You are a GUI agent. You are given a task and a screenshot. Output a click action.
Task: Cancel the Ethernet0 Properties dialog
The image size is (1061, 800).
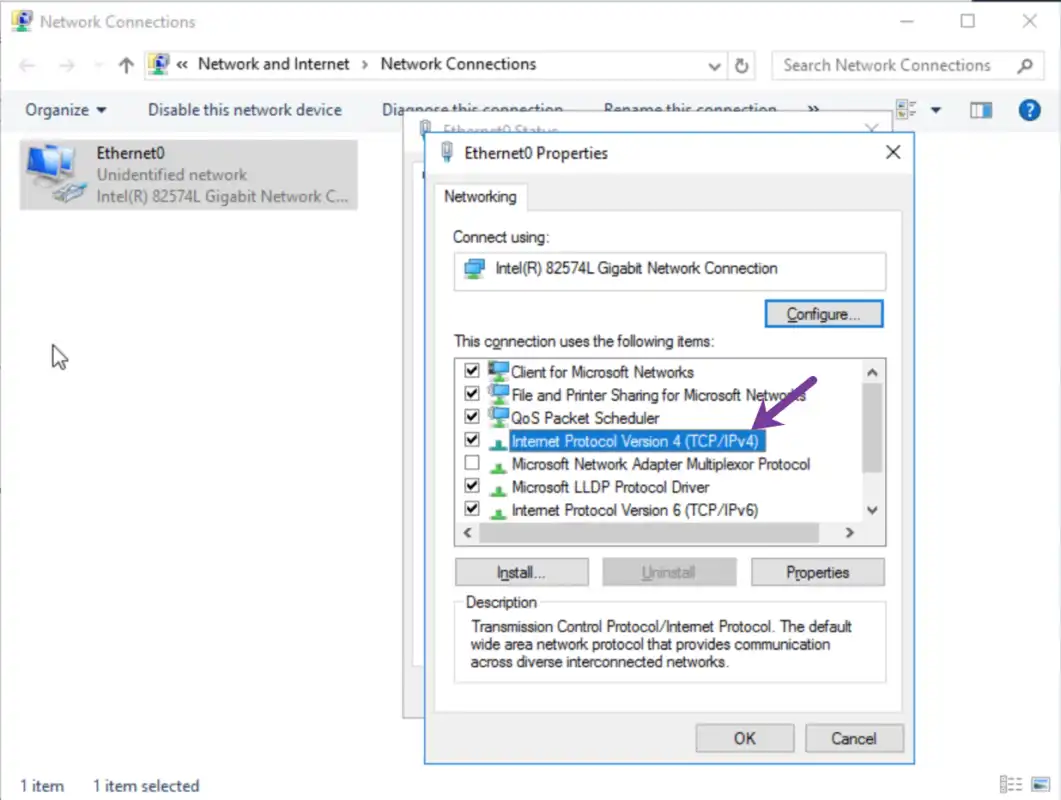click(854, 738)
